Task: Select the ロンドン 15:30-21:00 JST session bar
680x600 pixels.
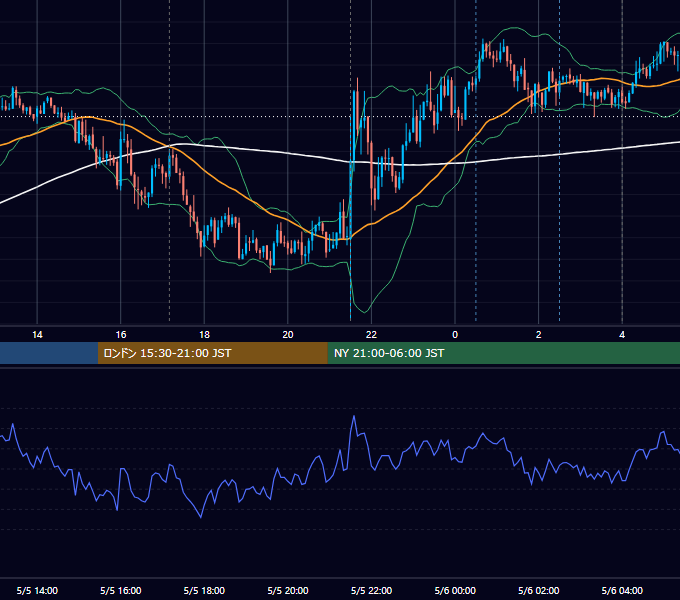Action: pos(212,353)
